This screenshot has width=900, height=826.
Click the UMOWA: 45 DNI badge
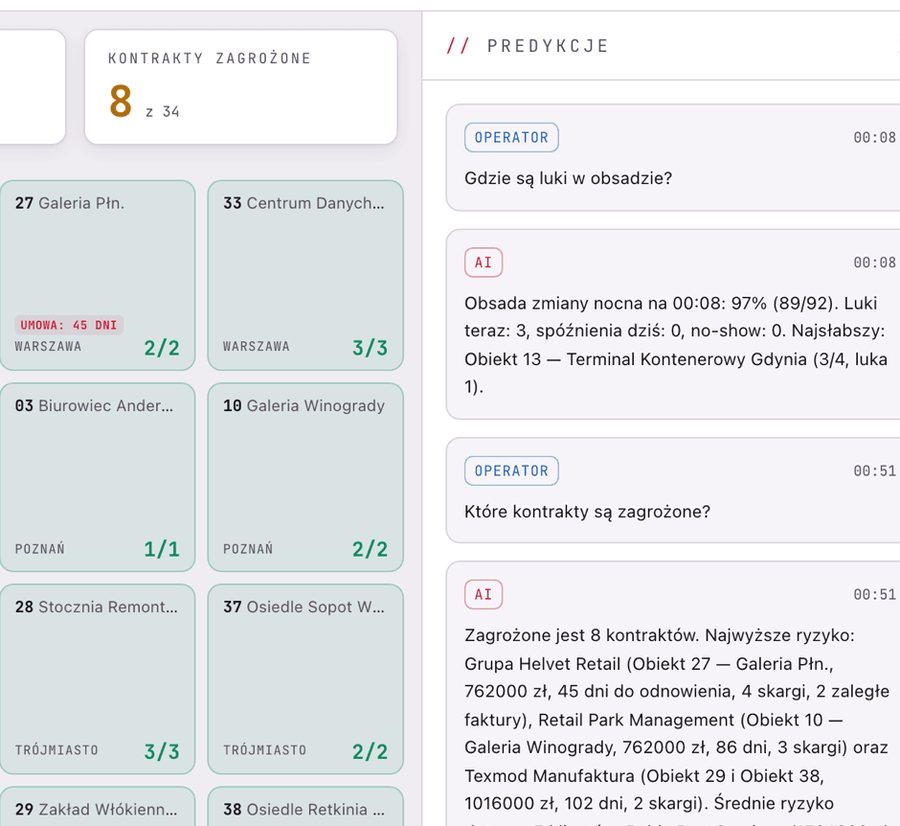click(69, 325)
